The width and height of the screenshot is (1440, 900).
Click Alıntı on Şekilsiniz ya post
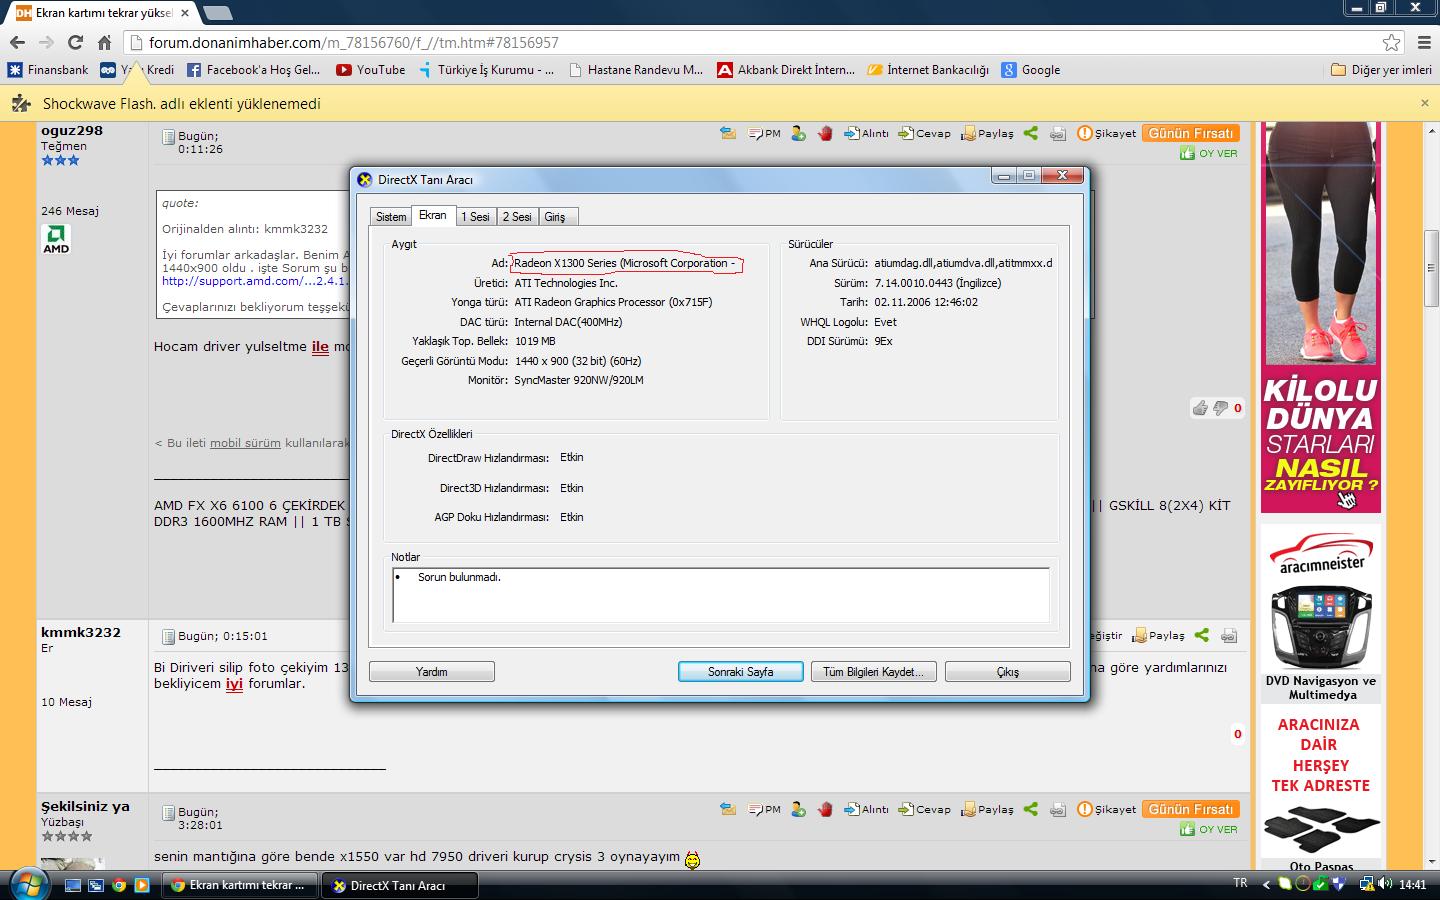(866, 809)
